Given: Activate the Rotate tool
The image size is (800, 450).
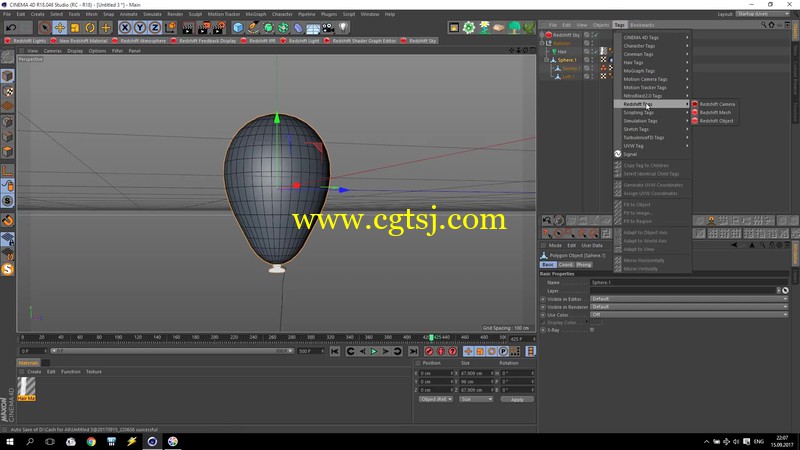Looking at the screenshot, I should pyautogui.click(x=90, y=28).
